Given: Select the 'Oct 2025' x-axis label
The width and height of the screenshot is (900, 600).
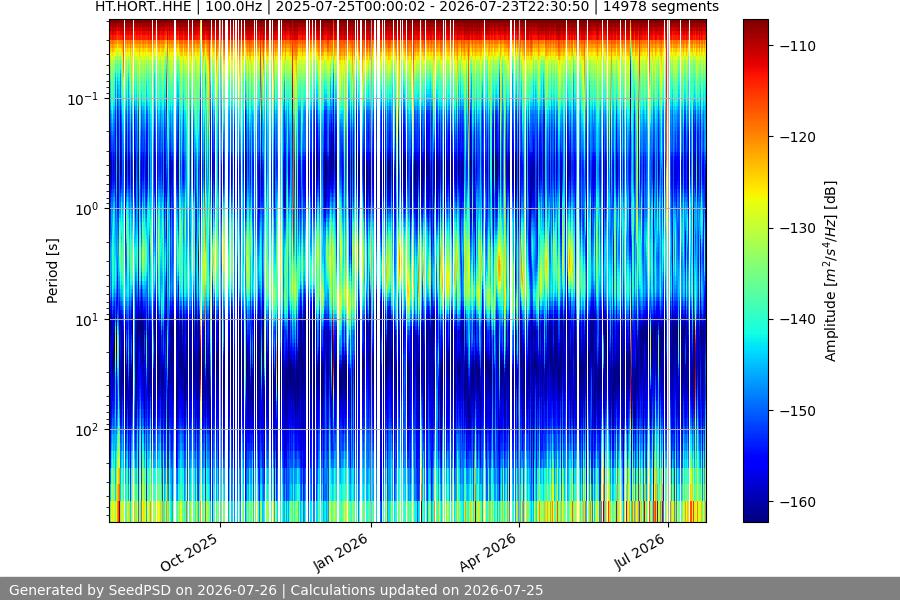Looking at the screenshot, I should [x=189, y=552].
